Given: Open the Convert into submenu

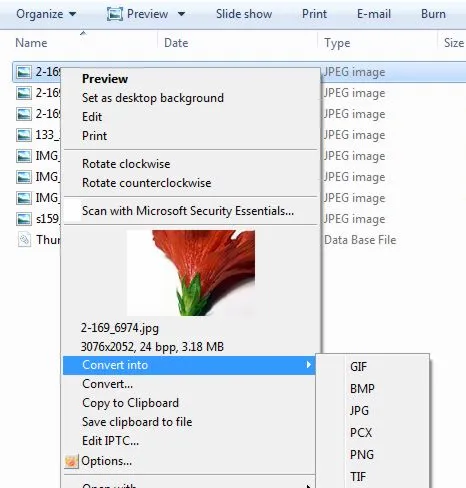Looking at the screenshot, I should pyautogui.click(x=189, y=365).
